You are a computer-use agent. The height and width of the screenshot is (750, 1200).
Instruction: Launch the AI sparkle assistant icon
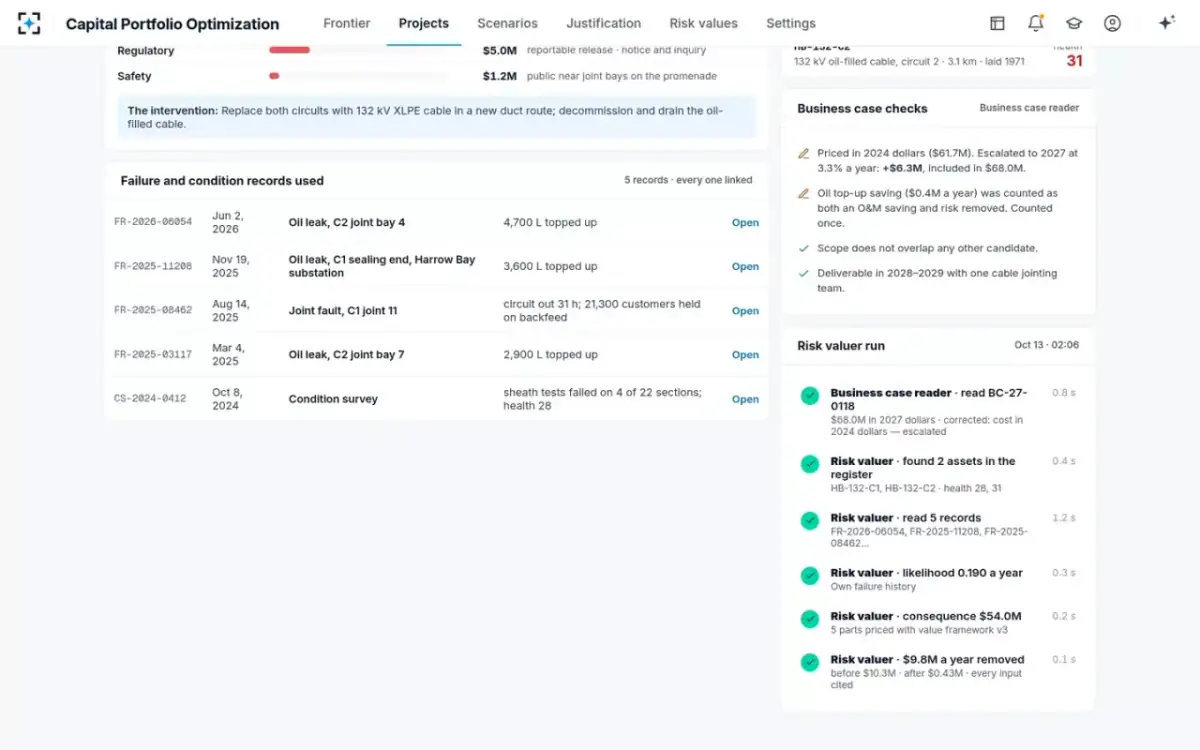click(x=1166, y=23)
